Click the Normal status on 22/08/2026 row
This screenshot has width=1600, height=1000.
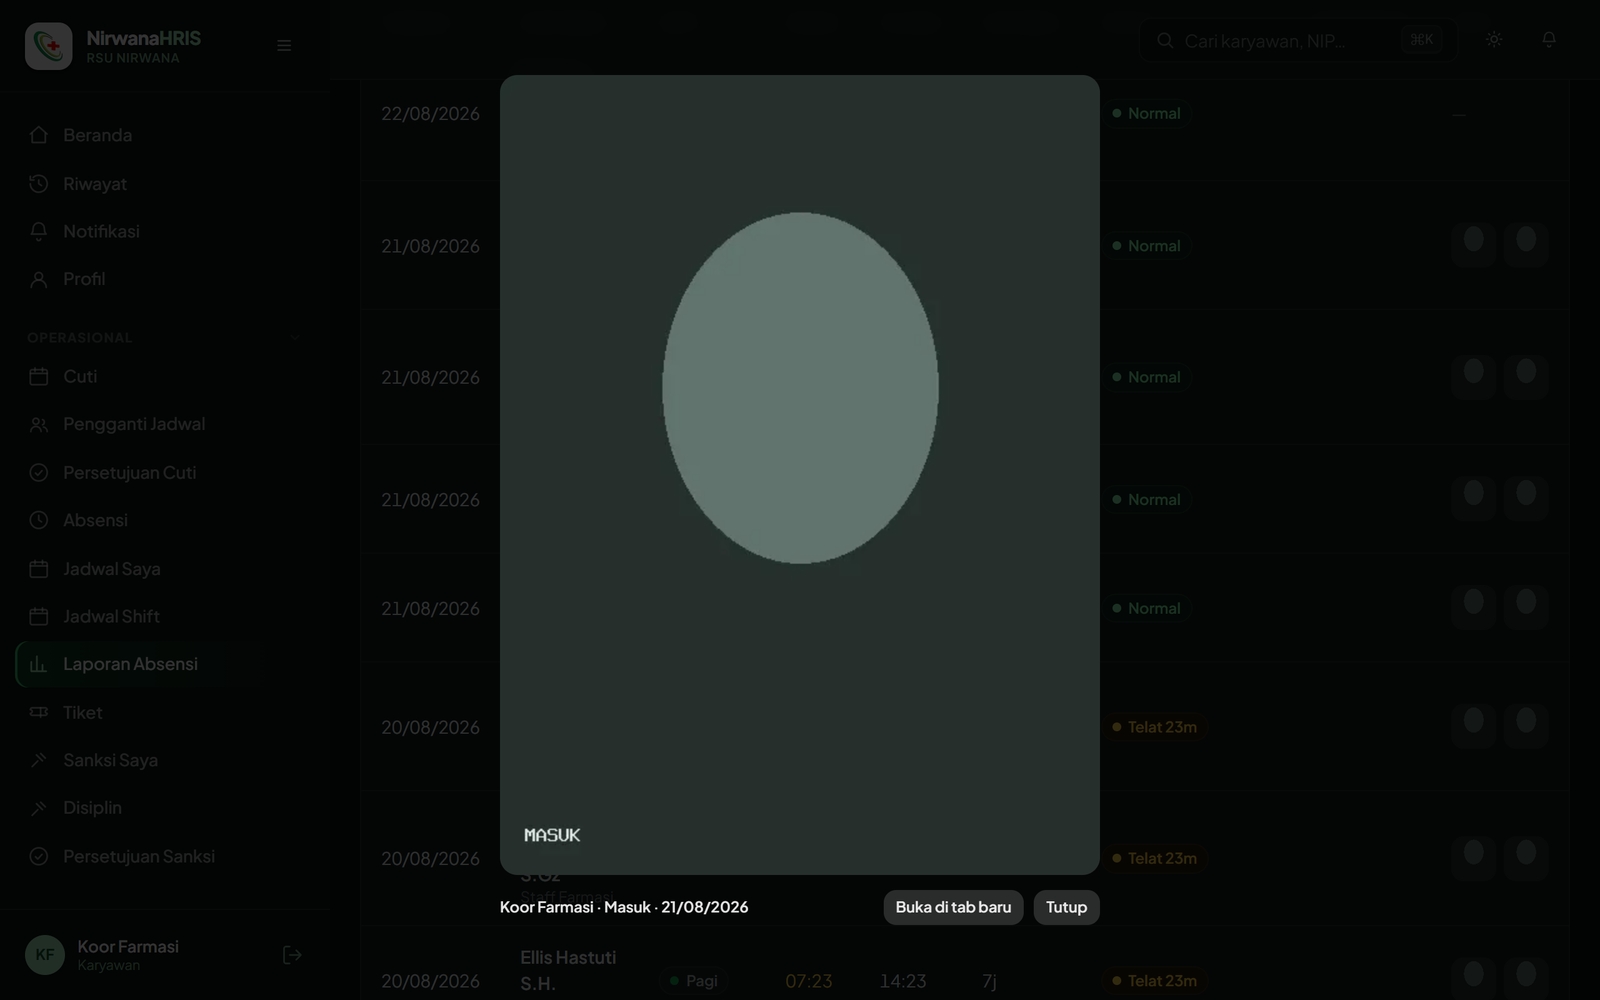click(x=1146, y=114)
